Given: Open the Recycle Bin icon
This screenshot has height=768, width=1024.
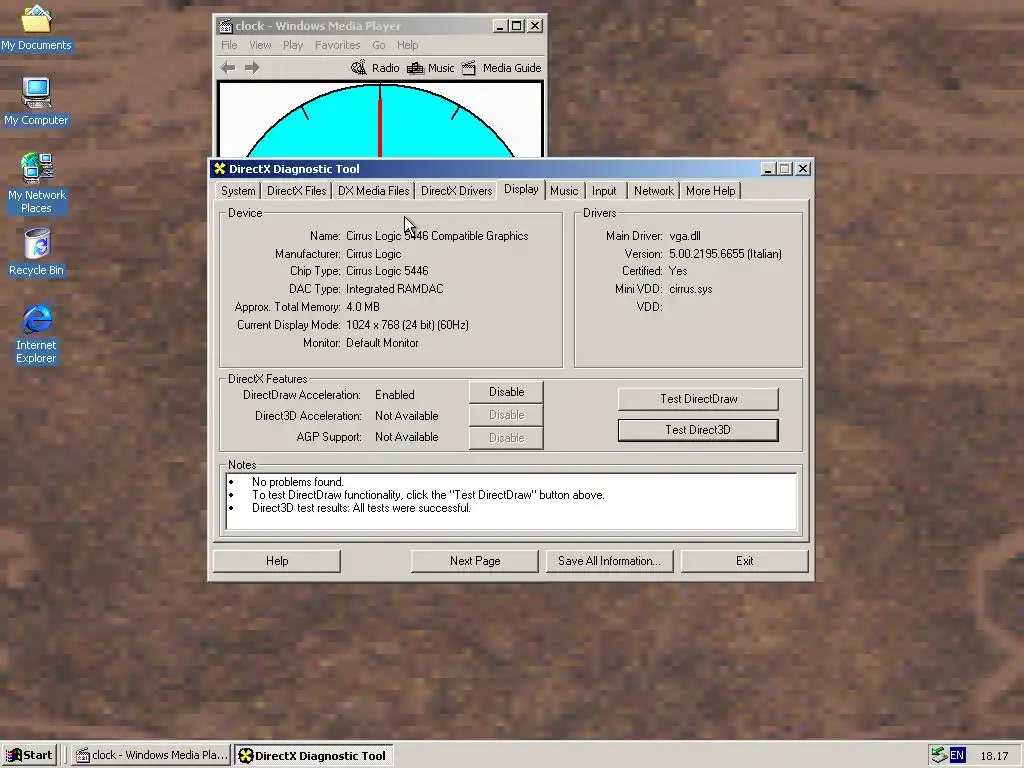Looking at the screenshot, I should pos(37,252).
